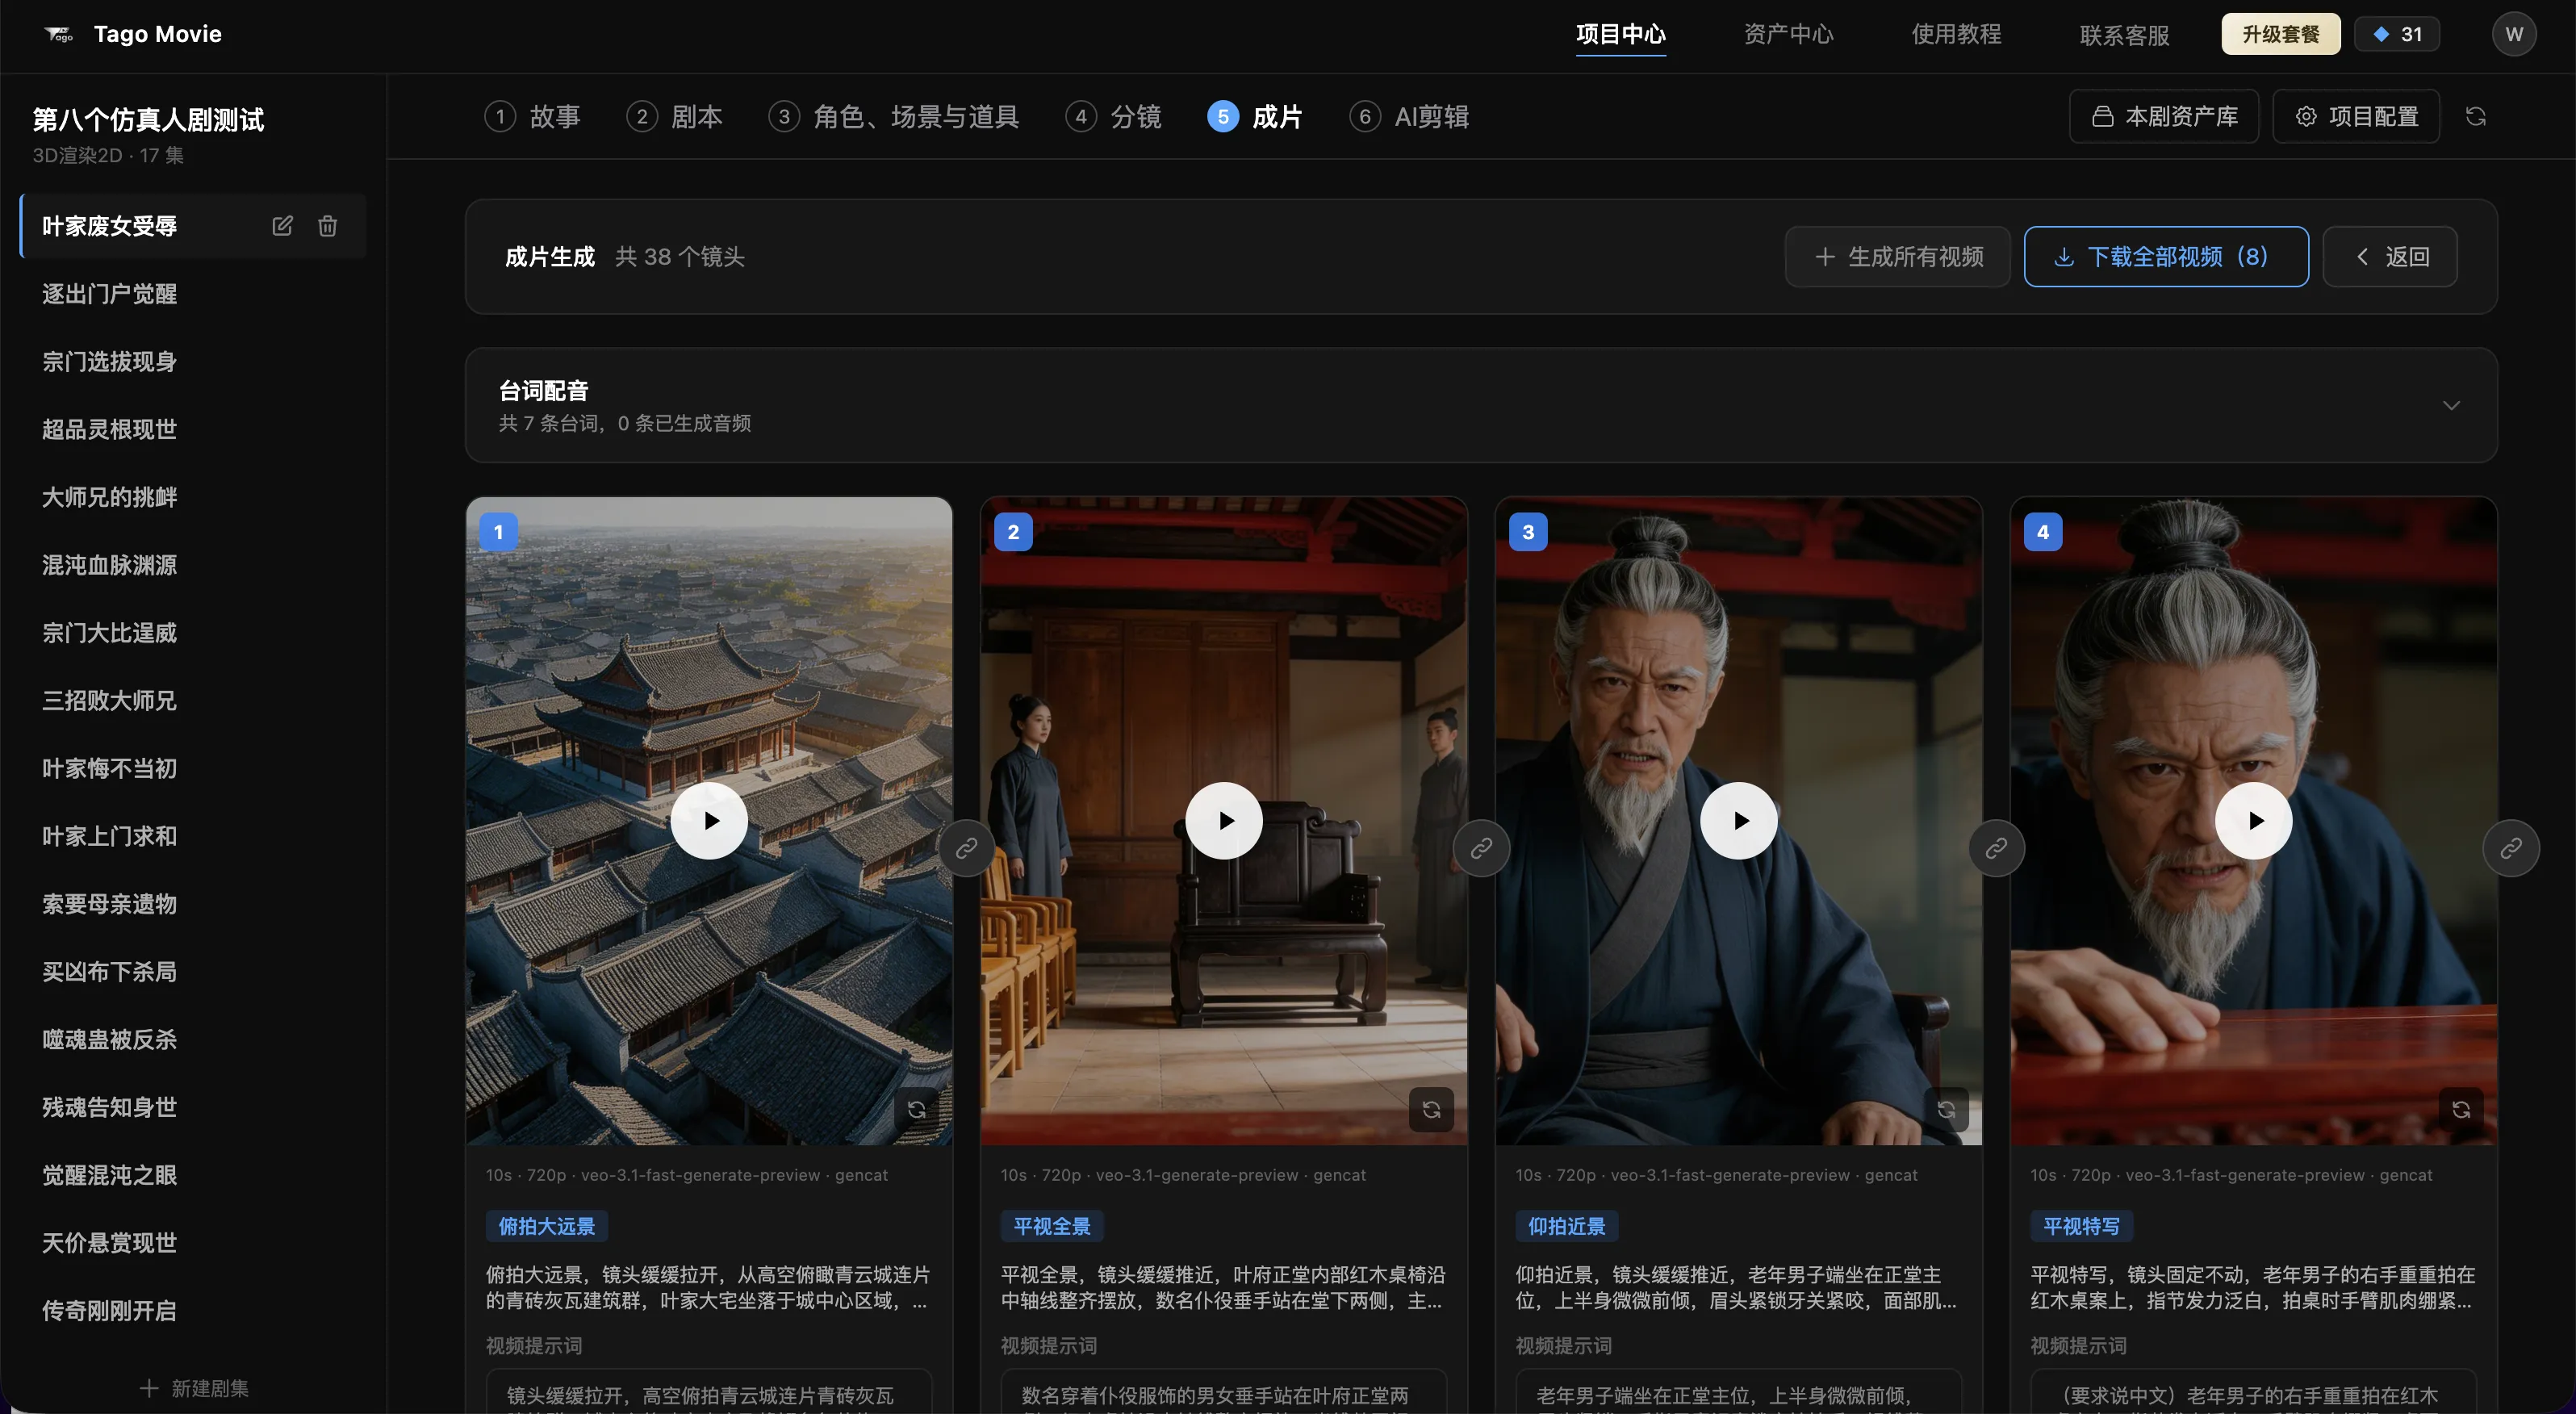Image resolution: width=2576 pixels, height=1414 pixels.
Task: Go to step 6 AI剪辑 tab
Action: point(1409,117)
